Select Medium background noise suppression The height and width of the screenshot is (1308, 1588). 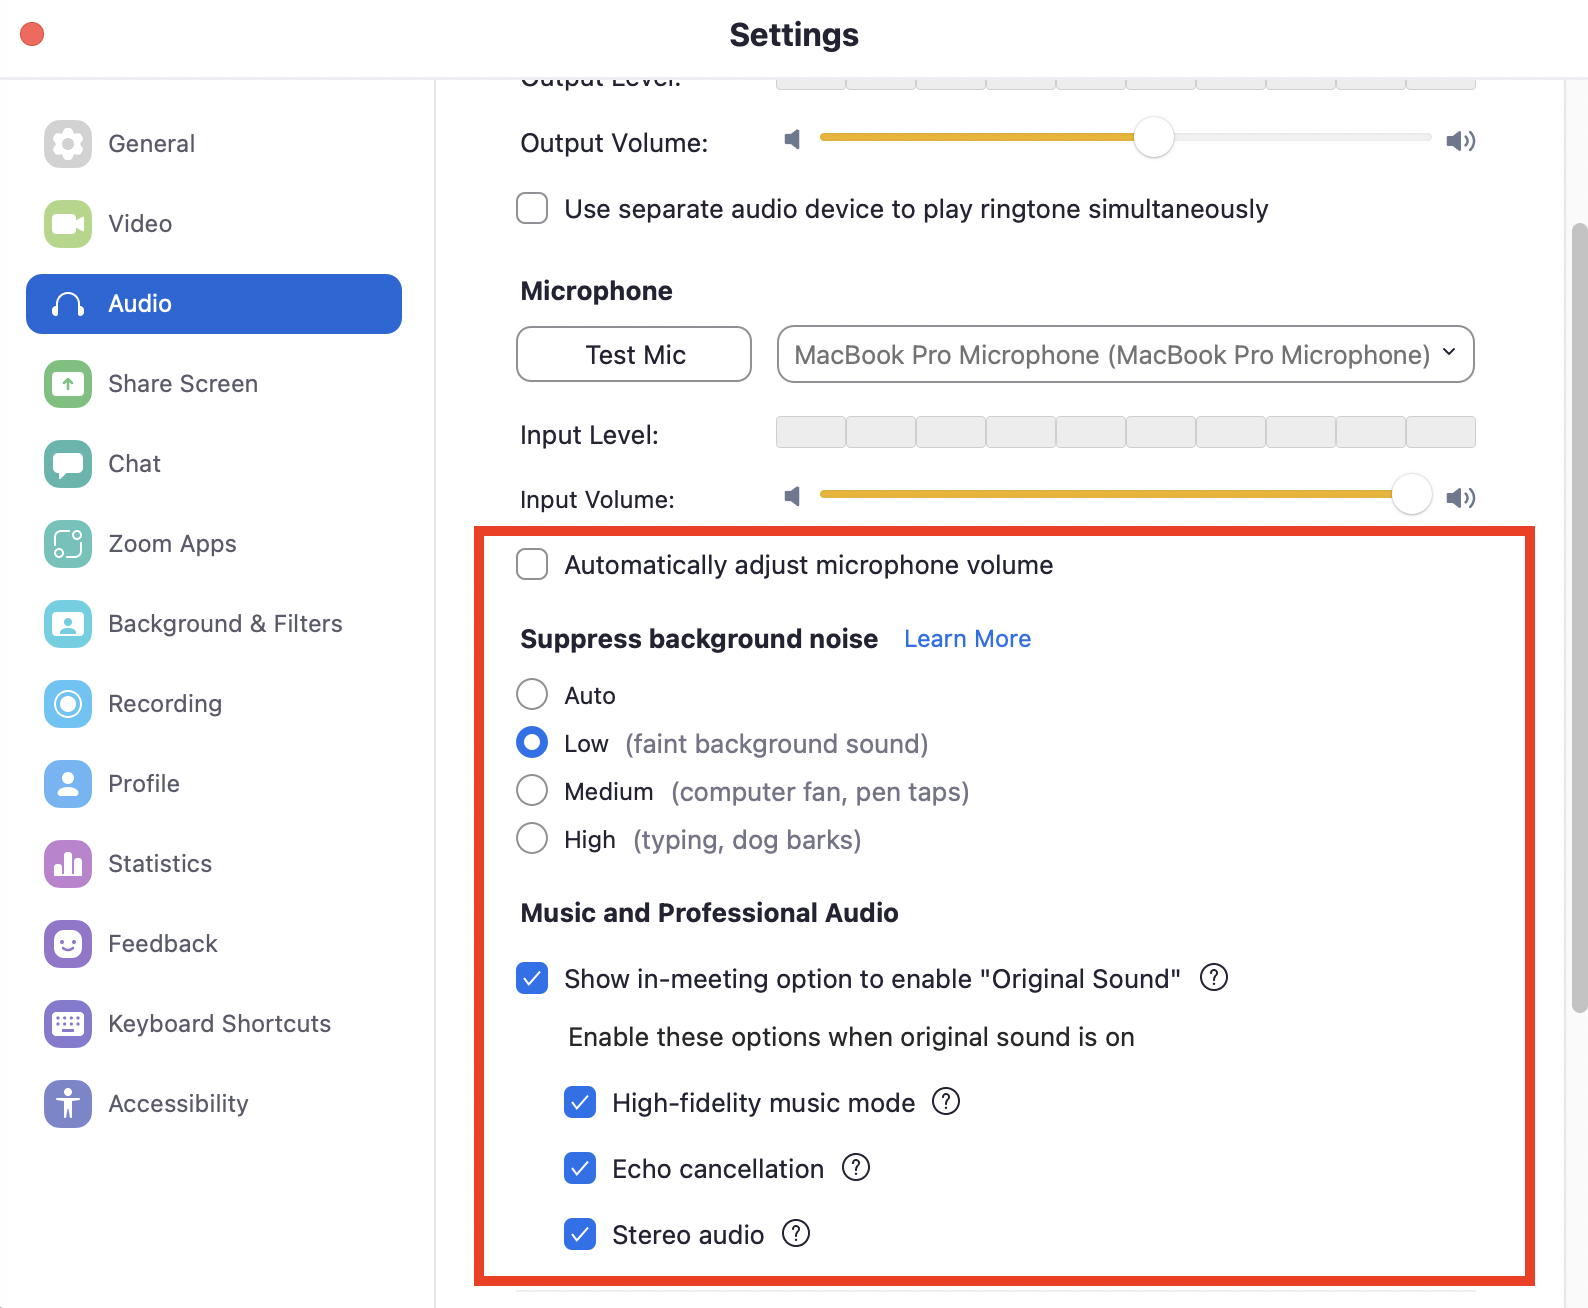coord(532,790)
